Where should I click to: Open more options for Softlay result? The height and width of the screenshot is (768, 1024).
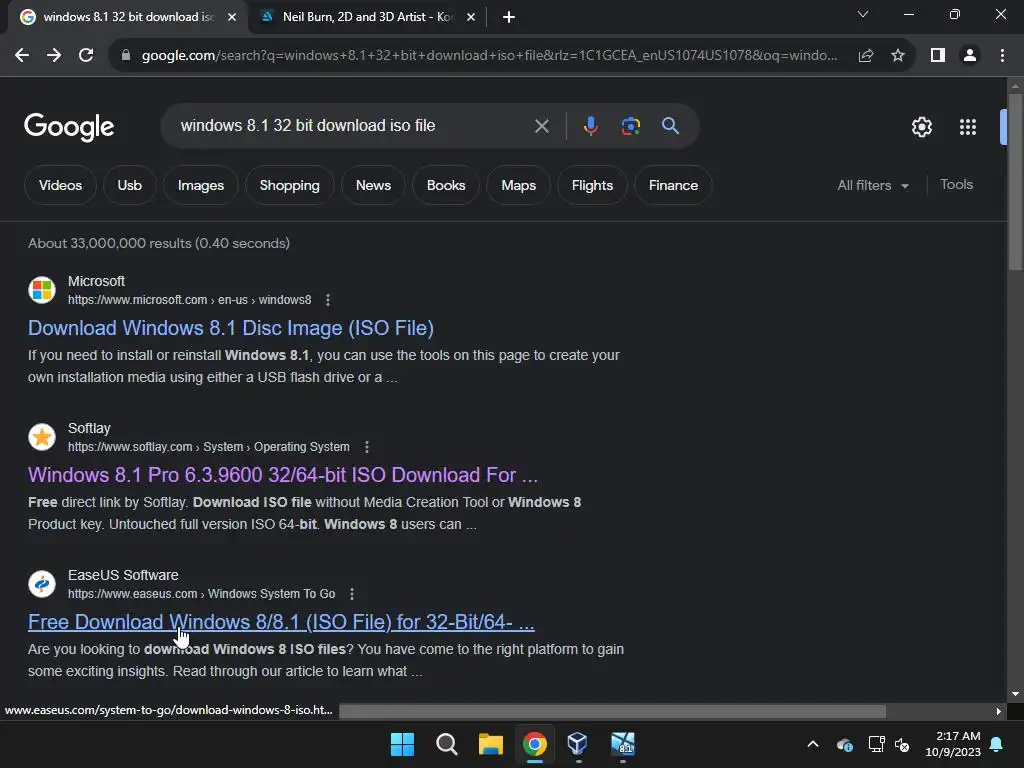point(366,447)
